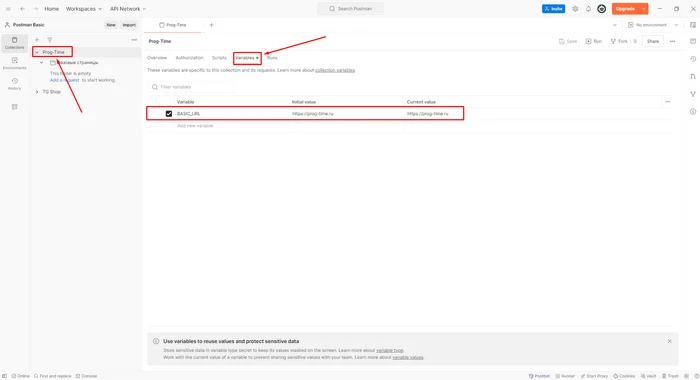Open forks icon in right sidebar
This screenshot has height=380, width=700.
pos(693,94)
